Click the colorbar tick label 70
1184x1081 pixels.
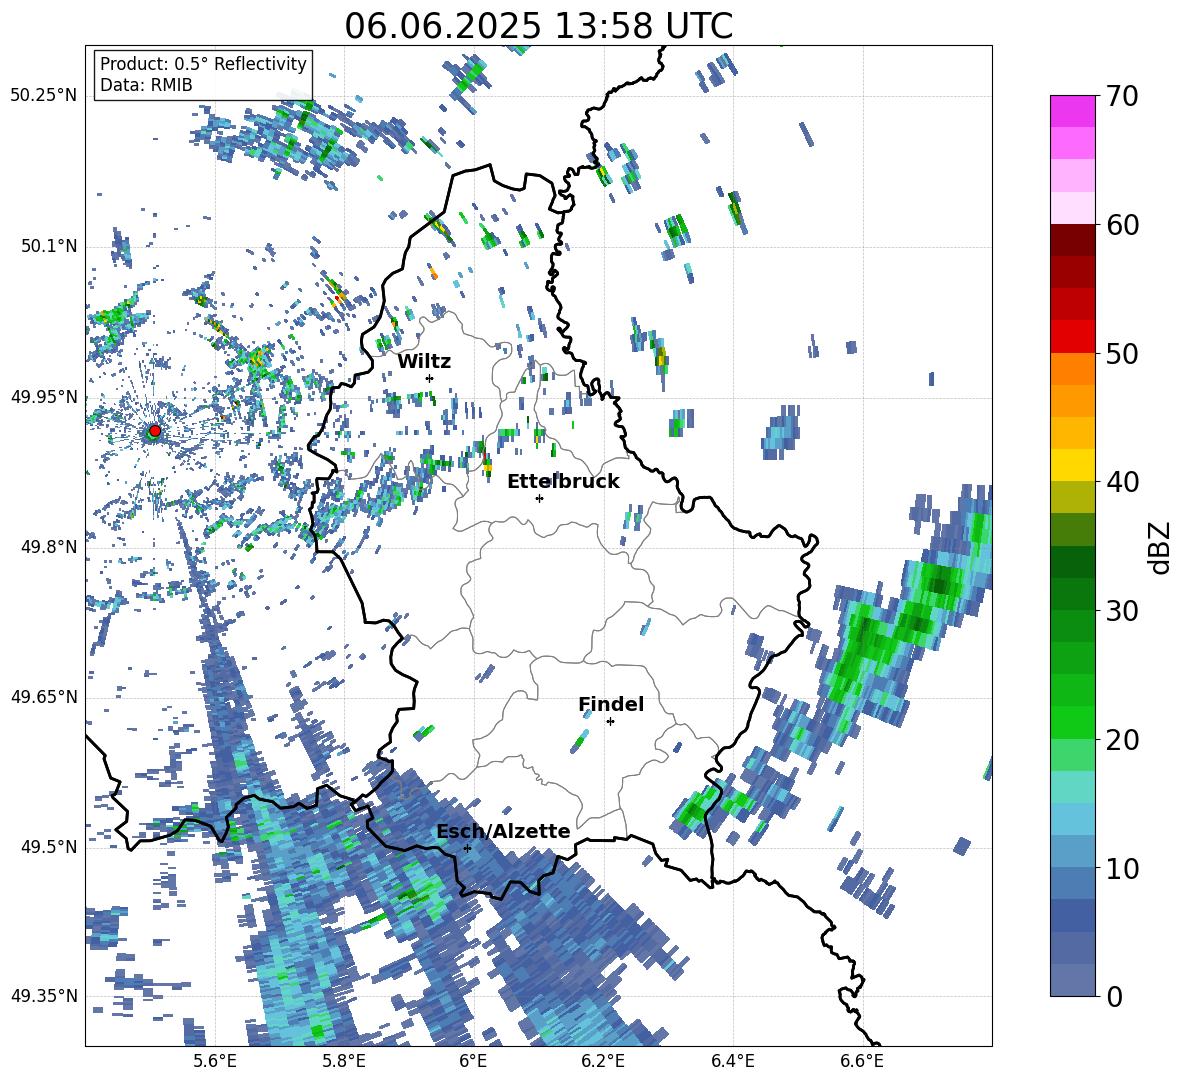pos(1122,96)
